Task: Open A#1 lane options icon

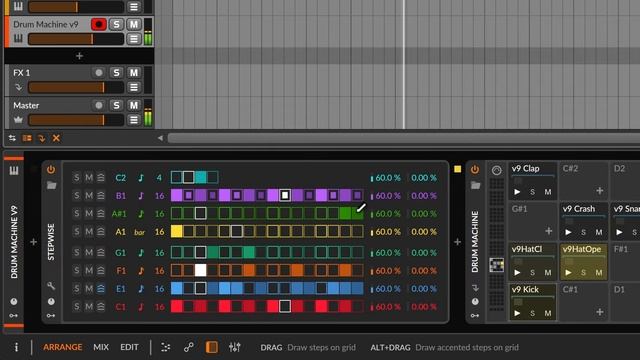Action: pyautogui.click(x=101, y=213)
